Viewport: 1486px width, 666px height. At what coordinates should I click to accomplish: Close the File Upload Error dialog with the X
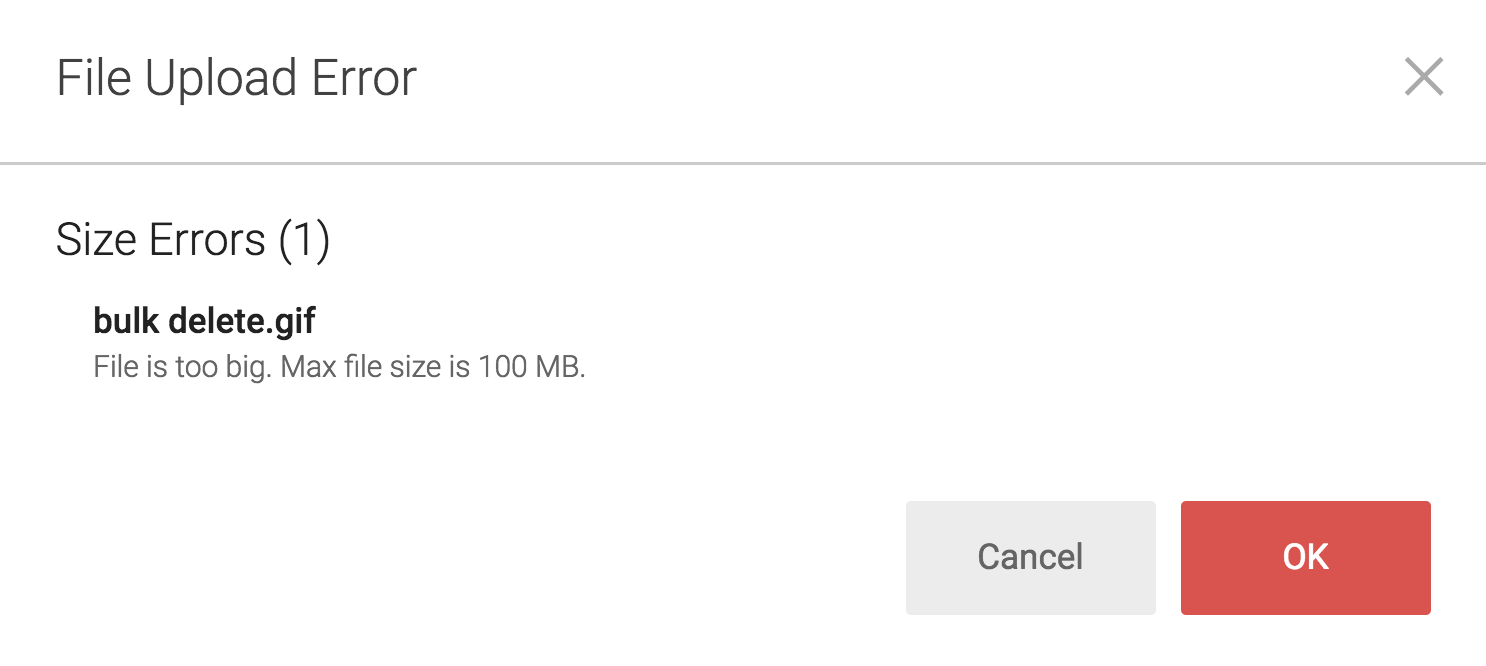pos(1424,78)
